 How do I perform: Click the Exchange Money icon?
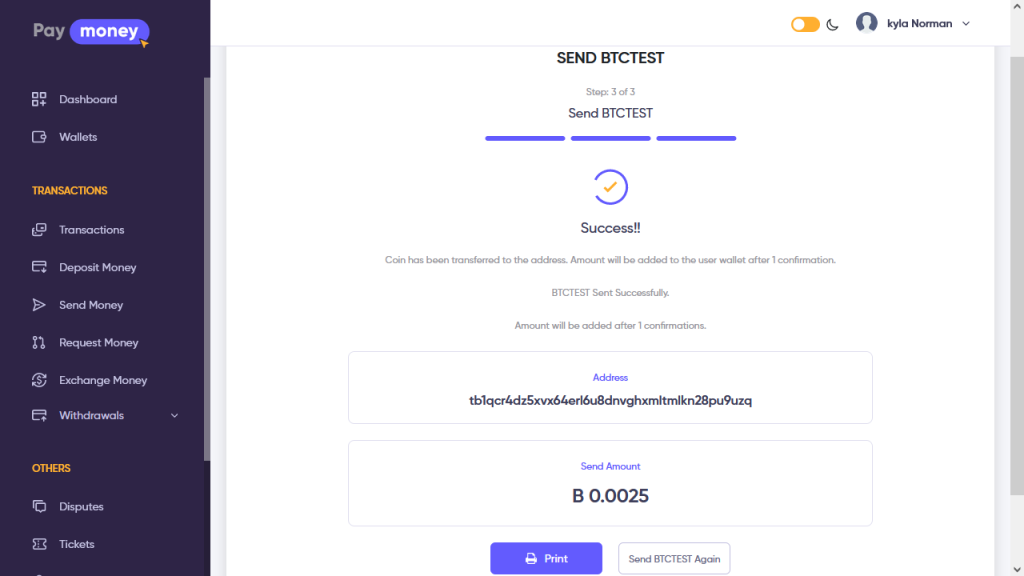click(x=39, y=380)
